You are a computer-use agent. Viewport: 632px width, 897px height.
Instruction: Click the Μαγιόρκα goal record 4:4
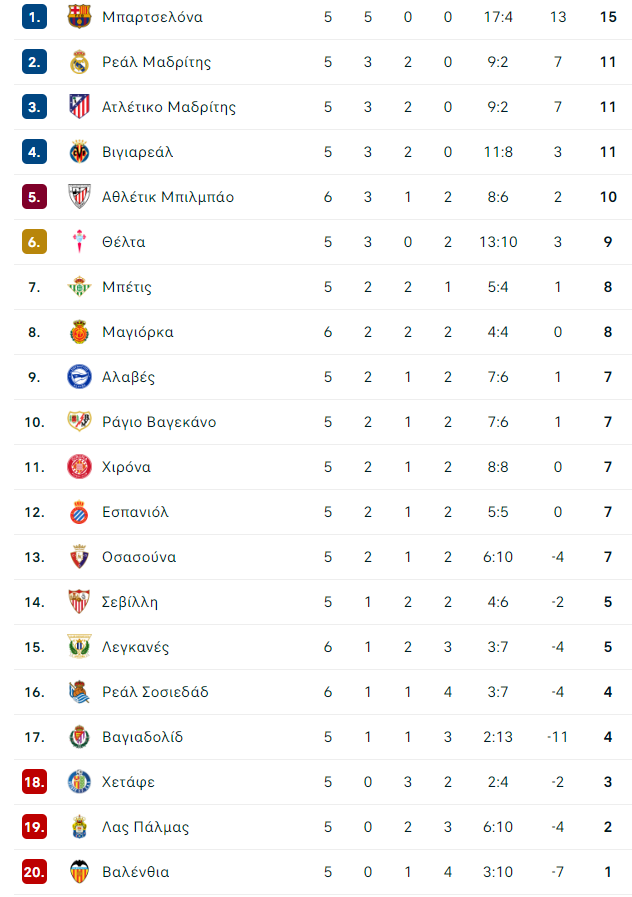[498, 332]
